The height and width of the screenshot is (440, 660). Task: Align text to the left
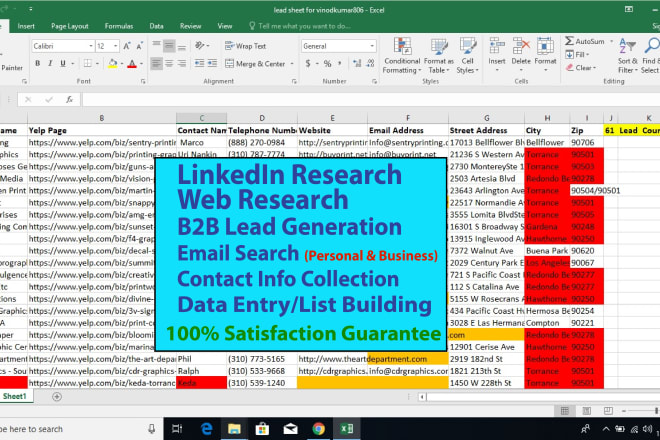click(156, 64)
